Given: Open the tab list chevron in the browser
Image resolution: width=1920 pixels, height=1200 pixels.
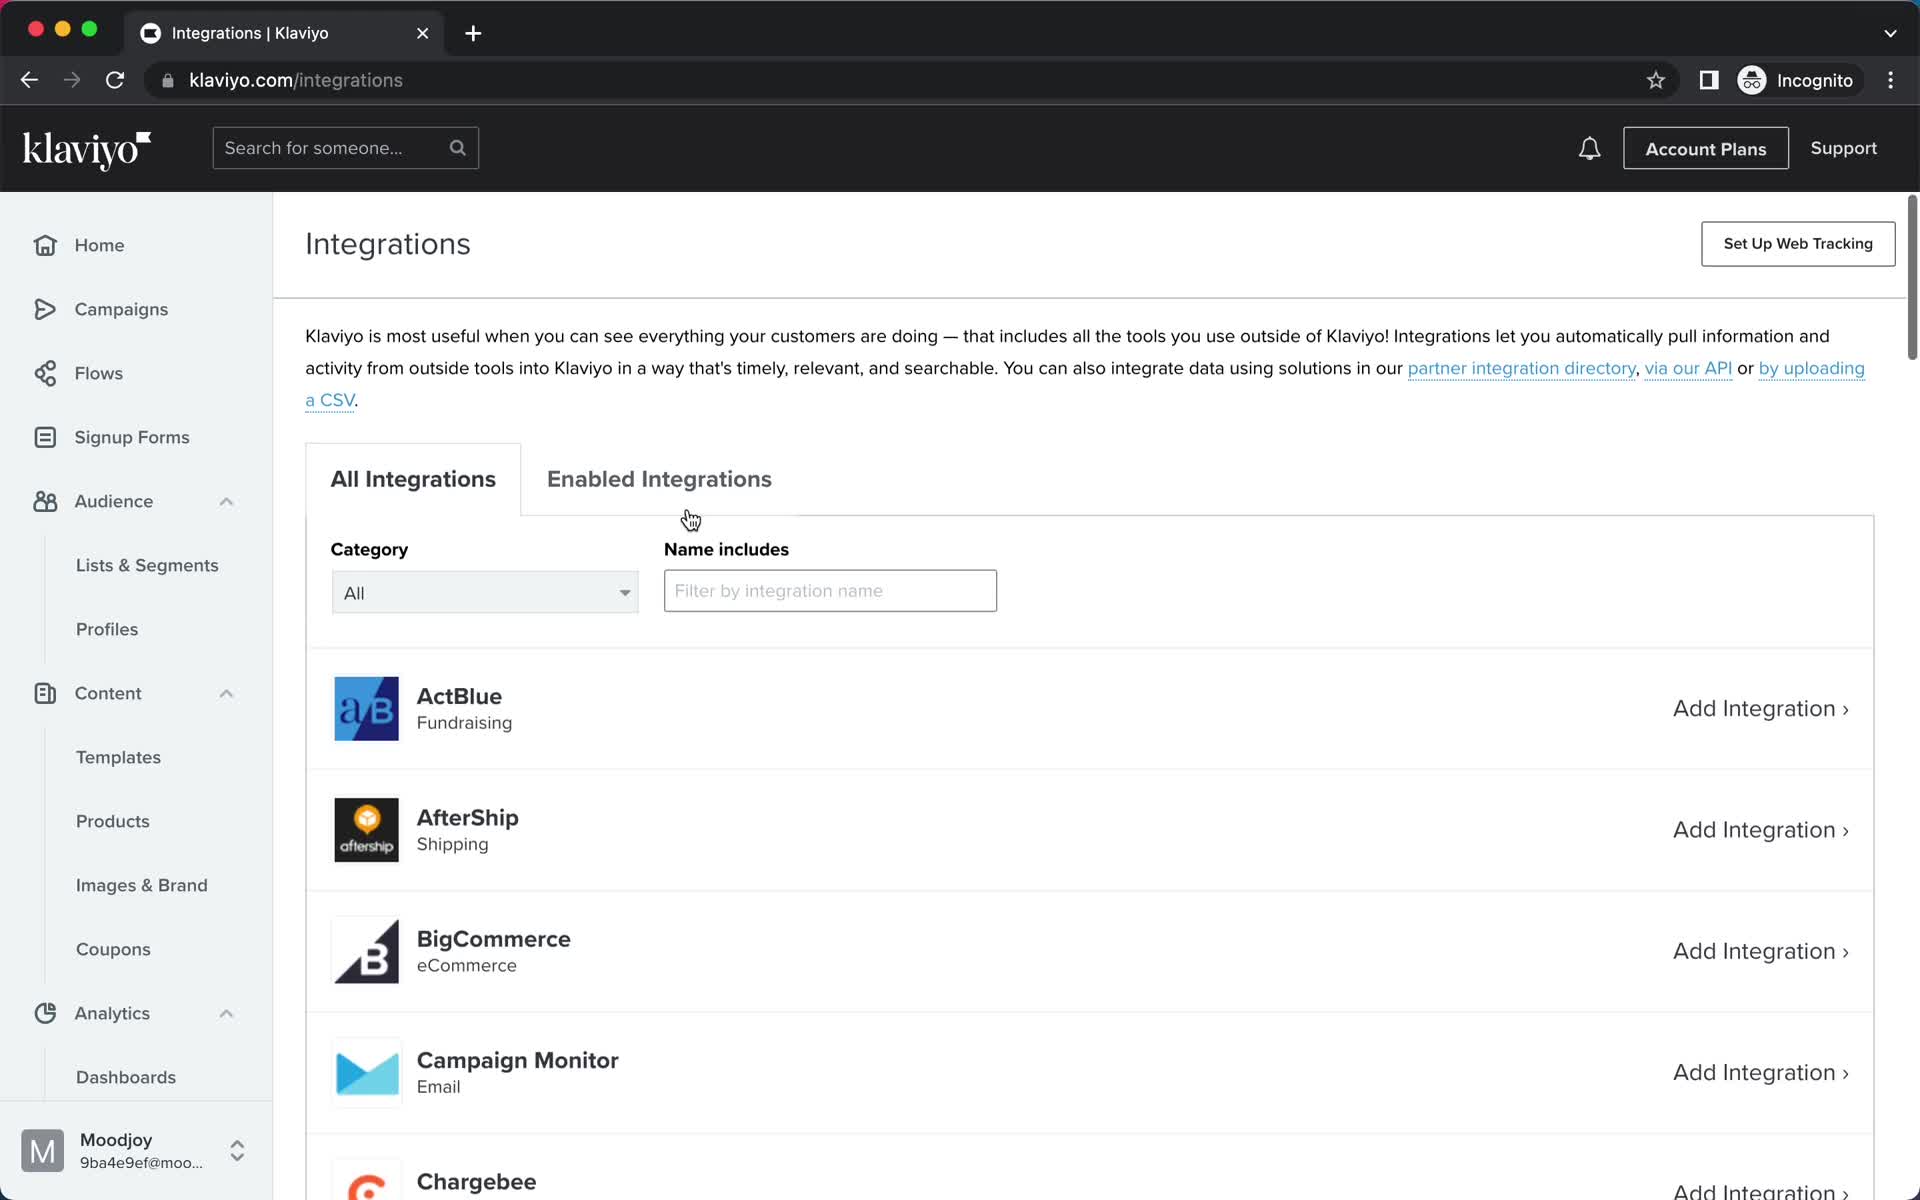Looking at the screenshot, I should [1890, 33].
